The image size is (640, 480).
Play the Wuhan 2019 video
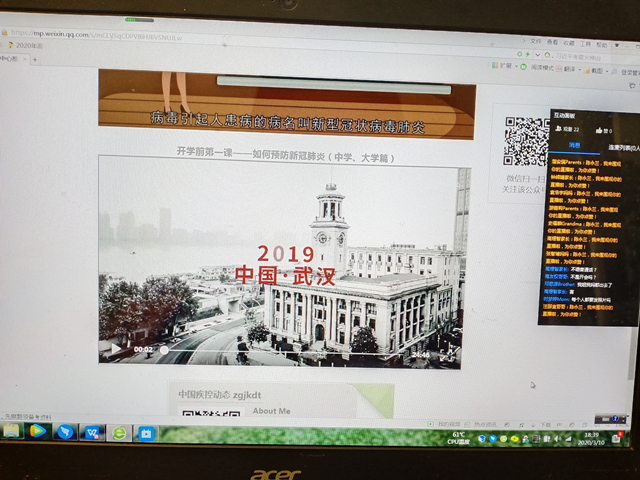click(x=116, y=348)
